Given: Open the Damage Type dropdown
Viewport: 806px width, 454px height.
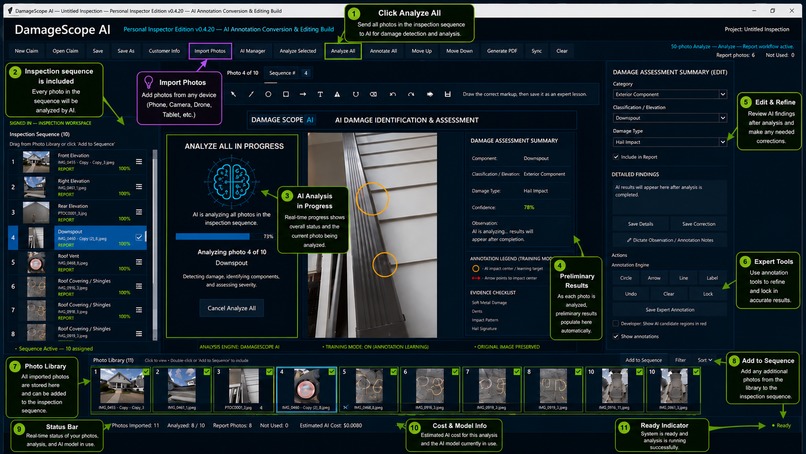Looking at the screenshot, I should (670, 142).
